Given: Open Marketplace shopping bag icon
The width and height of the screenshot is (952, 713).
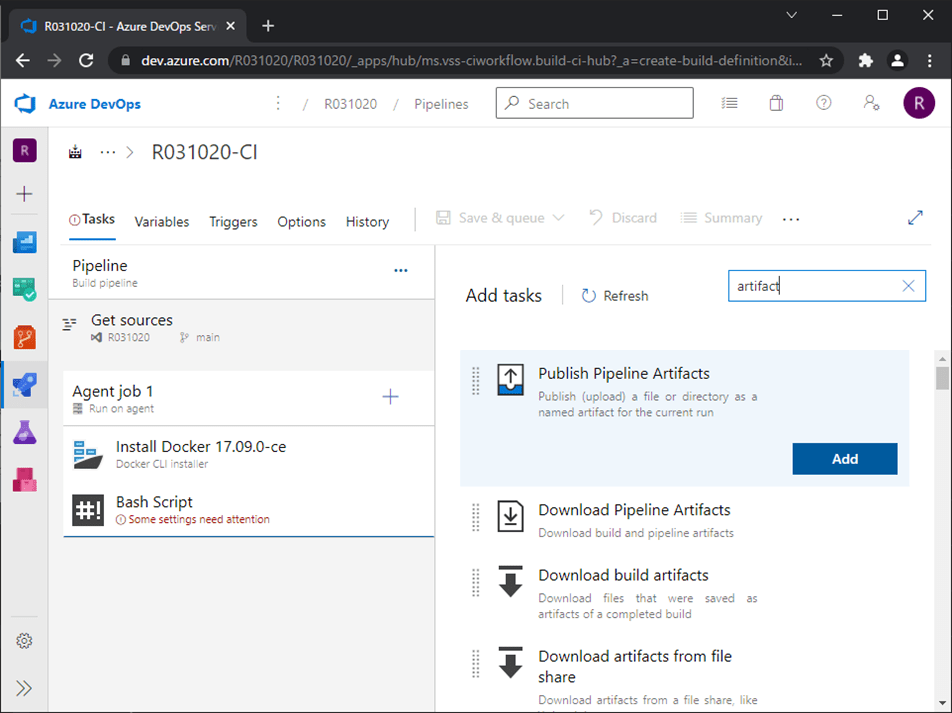Looking at the screenshot, I should pos(776,103).
